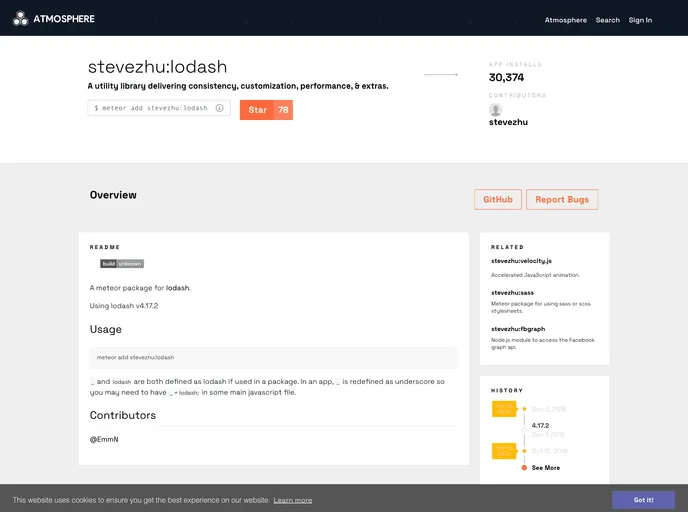Open the GitHub repository button

[498, 200]
